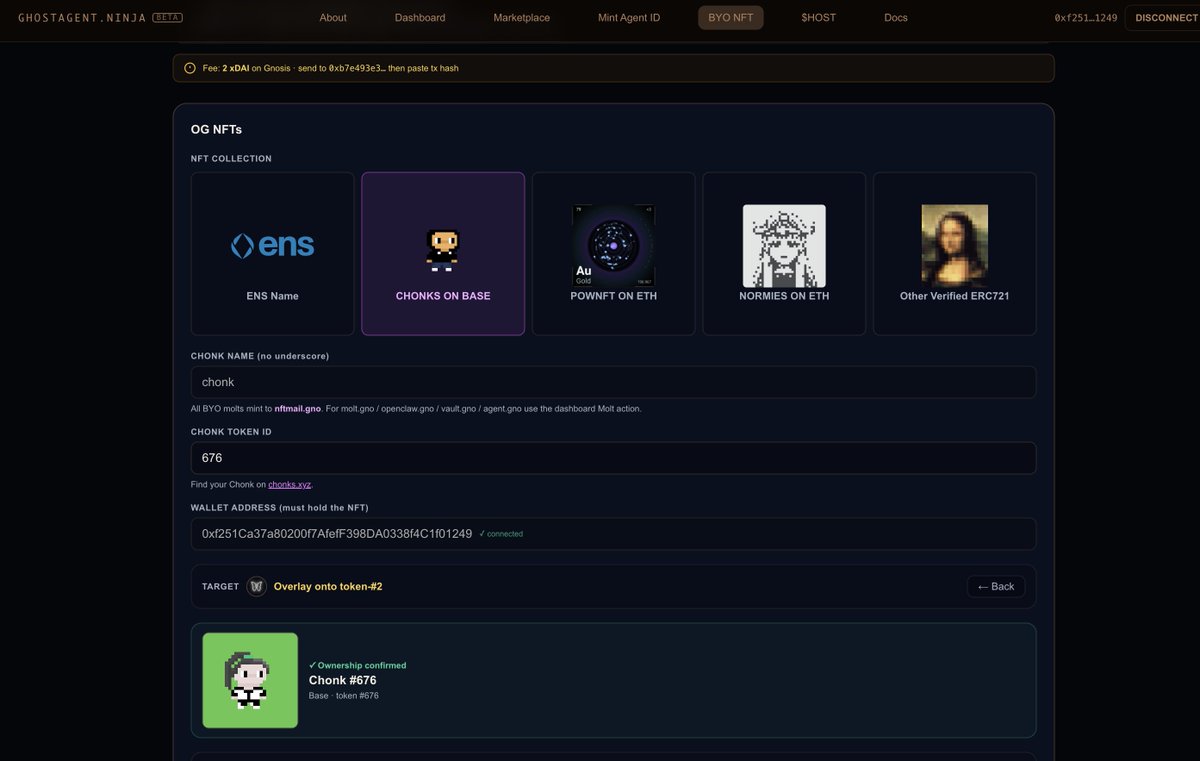Open the Marketplace page
The height and width of the screenshot is (761, 1200).
coord(521,18)
